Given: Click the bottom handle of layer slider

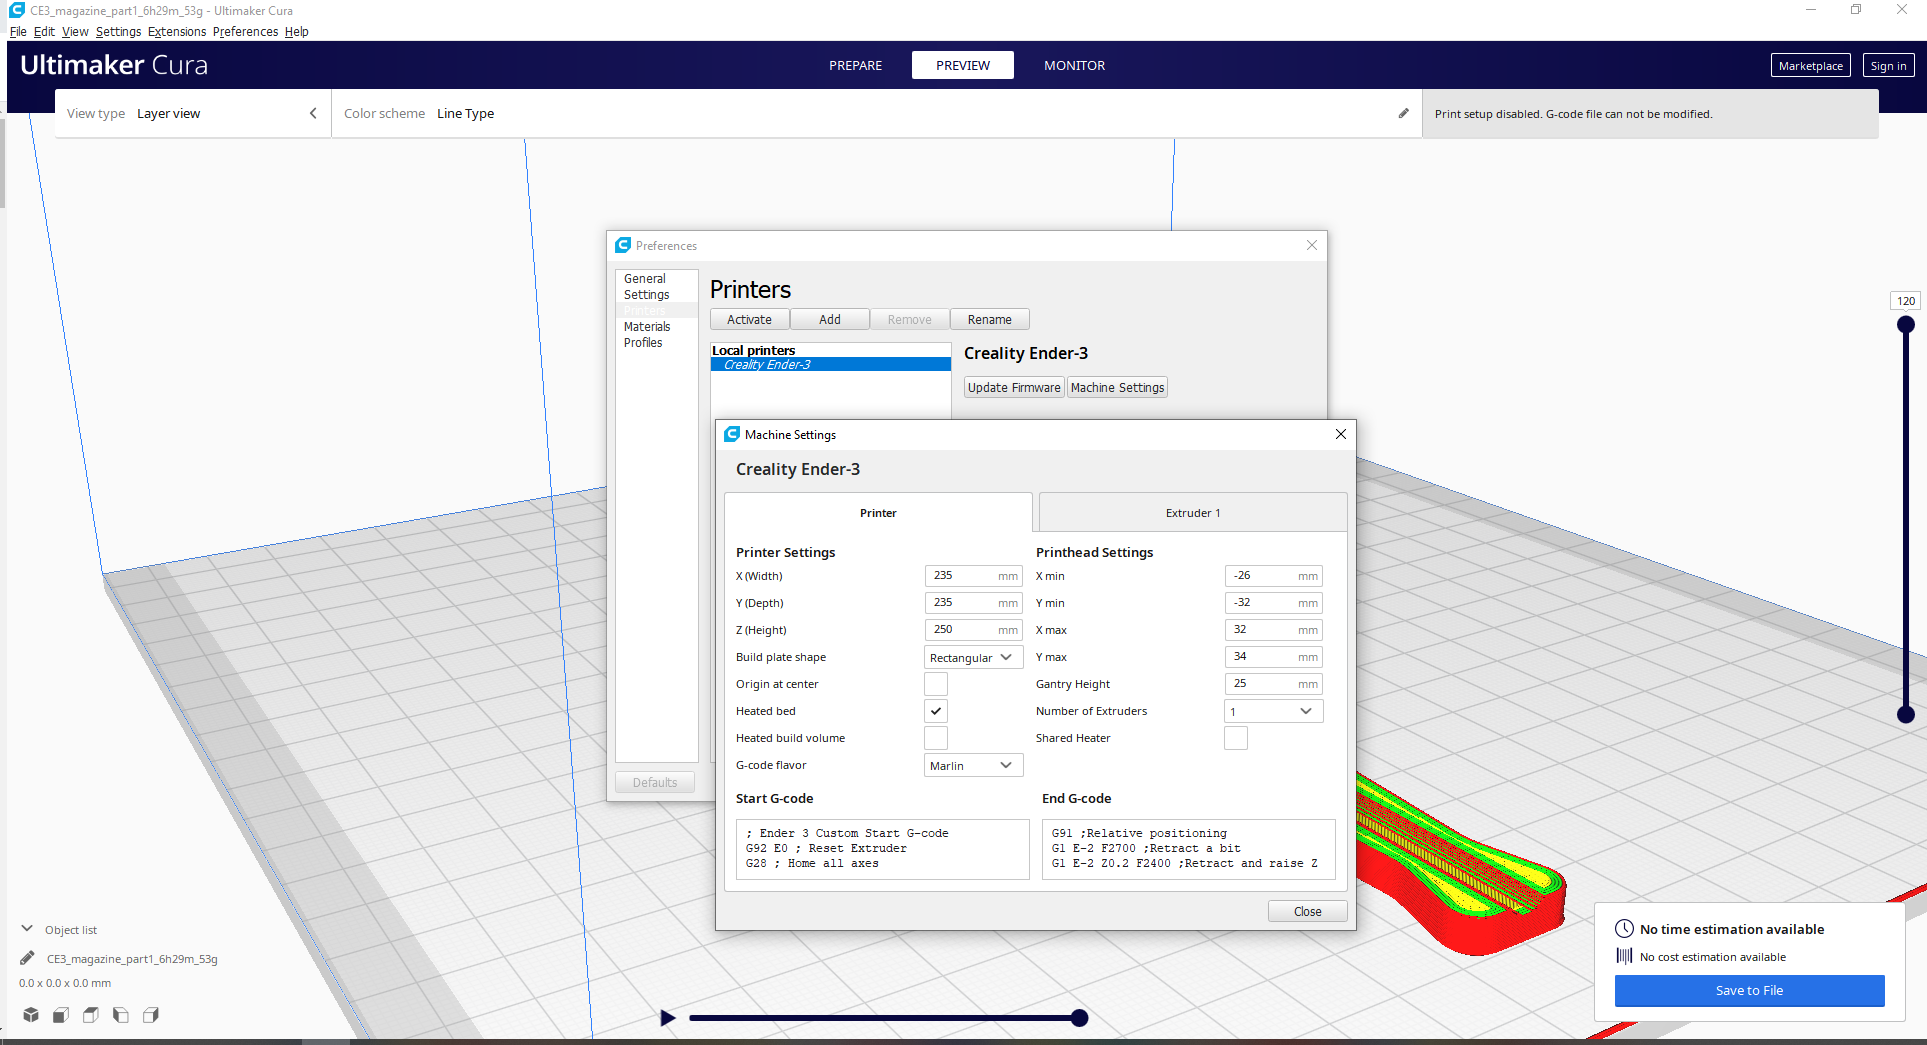Looking at the screenshot, I should pos(1905,714).
